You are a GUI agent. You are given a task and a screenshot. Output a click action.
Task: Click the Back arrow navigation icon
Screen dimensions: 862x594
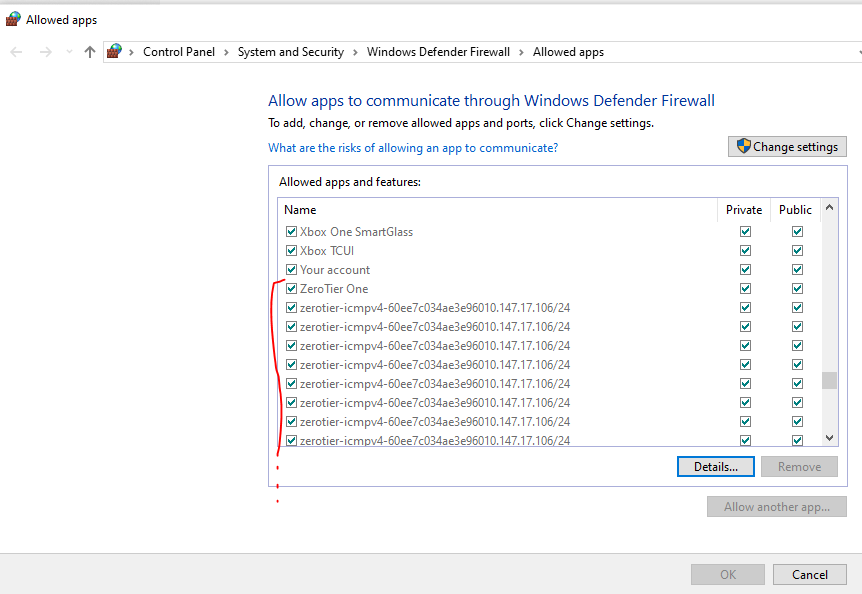(17, 52)
